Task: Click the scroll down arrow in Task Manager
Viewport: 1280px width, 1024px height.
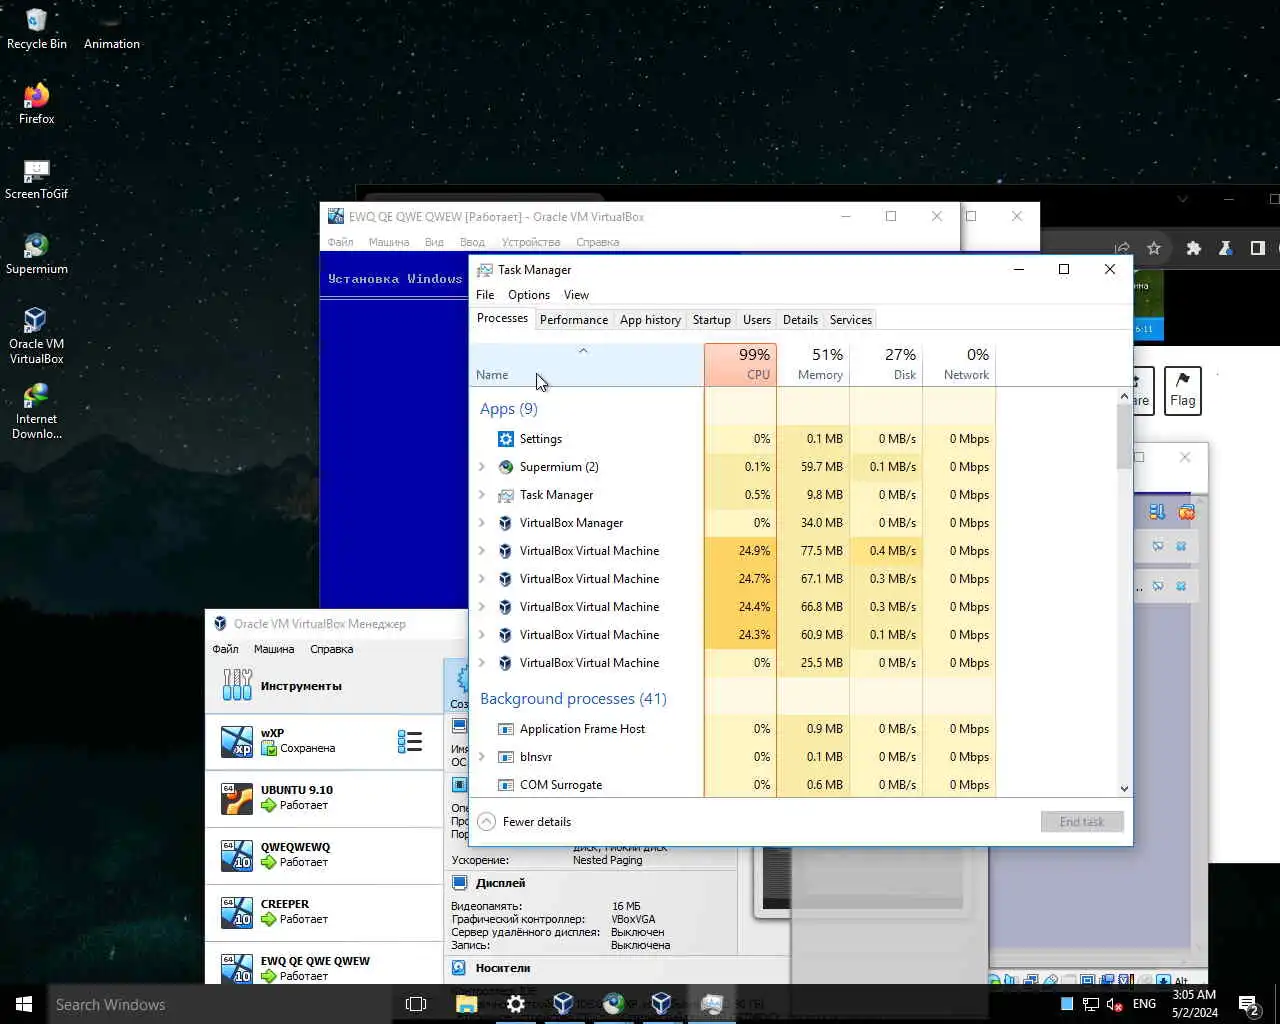Action: (1124, 788)
